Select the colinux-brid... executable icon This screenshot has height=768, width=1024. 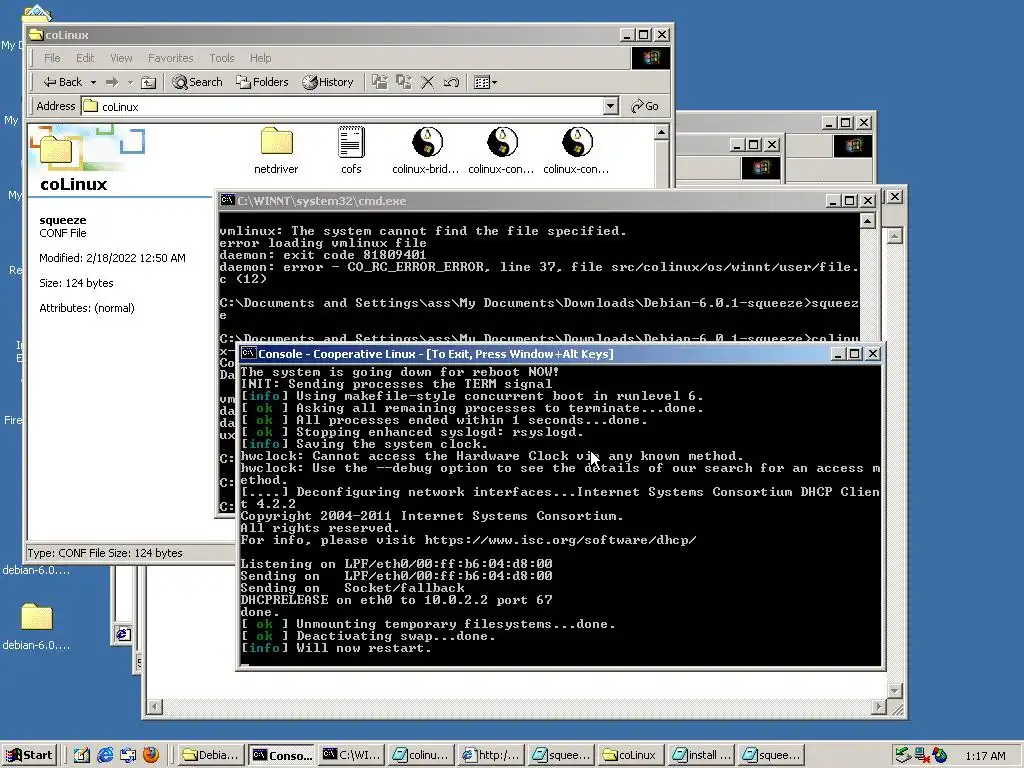pyautogui.click(x=426, y=151)
